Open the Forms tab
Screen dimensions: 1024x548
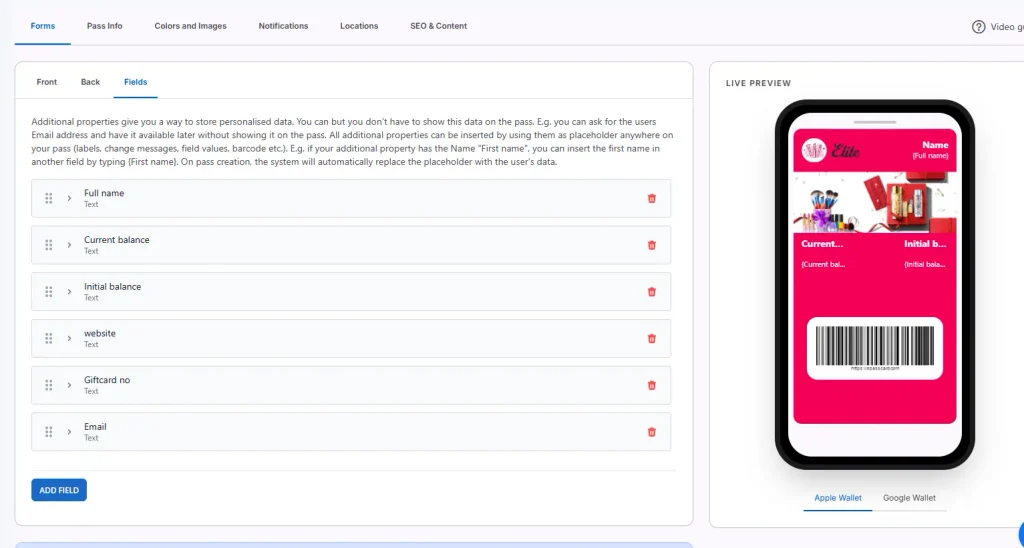click(x=42, y=26)
